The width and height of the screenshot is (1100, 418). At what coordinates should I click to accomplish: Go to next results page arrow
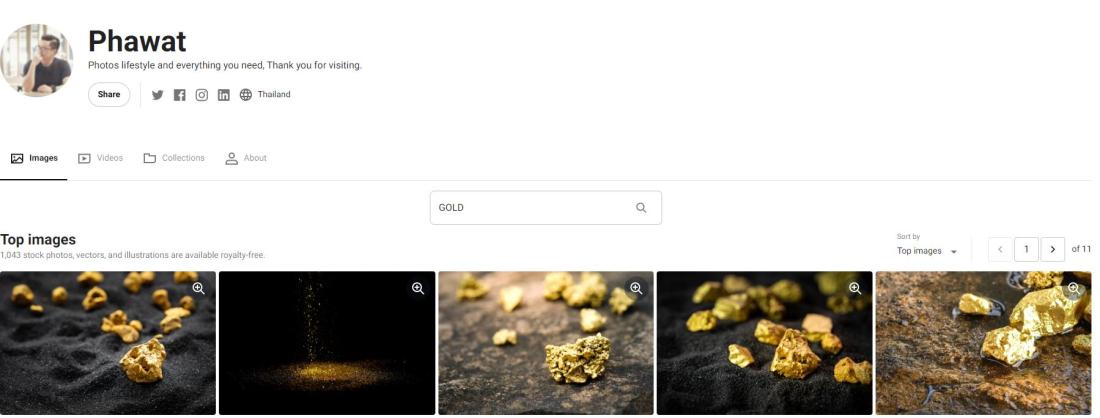pyautogui.click(x=1052, y=249)
